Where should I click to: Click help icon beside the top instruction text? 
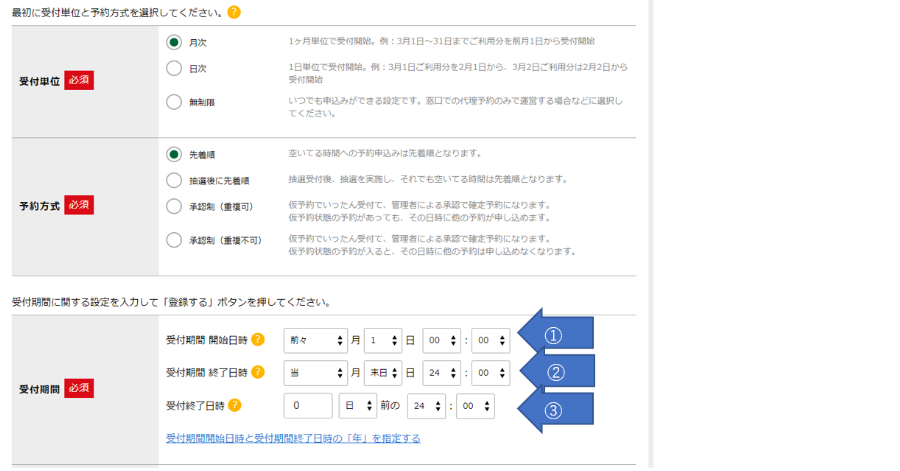point(234,13)
